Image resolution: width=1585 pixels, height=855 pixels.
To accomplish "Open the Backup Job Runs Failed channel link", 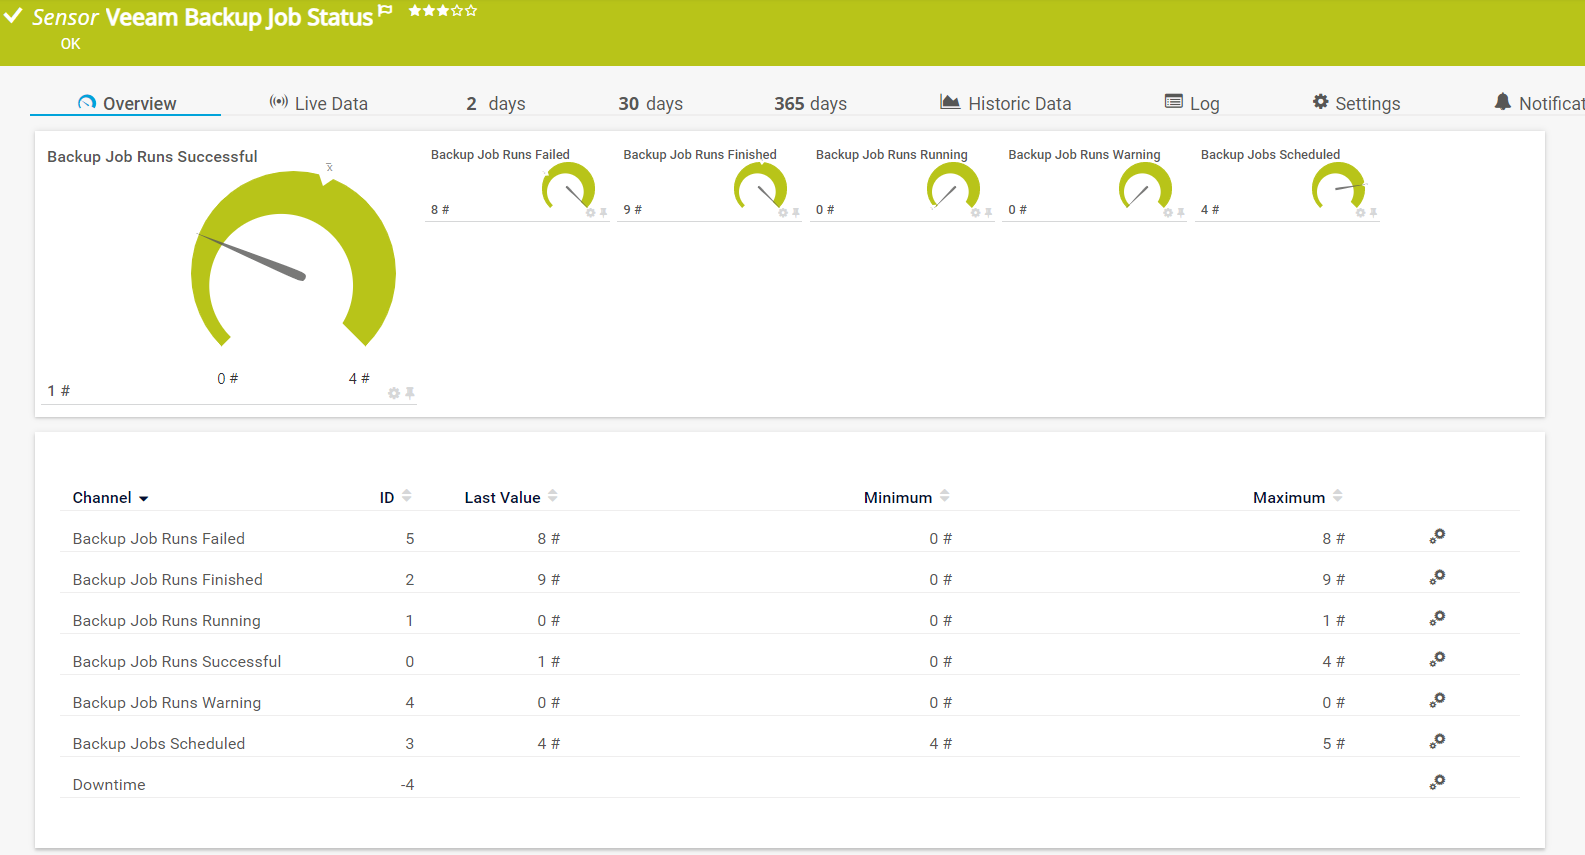I will pos(158,538).
